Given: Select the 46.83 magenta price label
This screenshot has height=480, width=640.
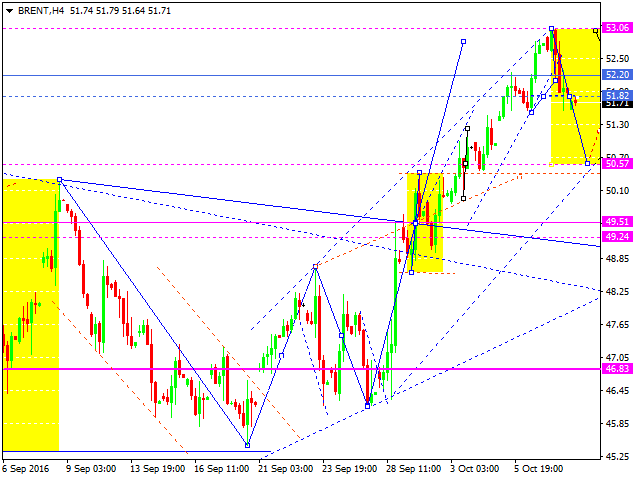Looking at the screenshot, I should 618,369.
